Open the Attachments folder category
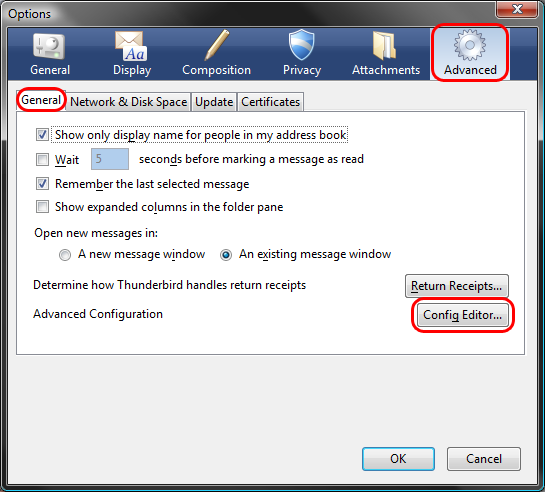The height and width of the screenshot is (492, 545). click(386, 55)
